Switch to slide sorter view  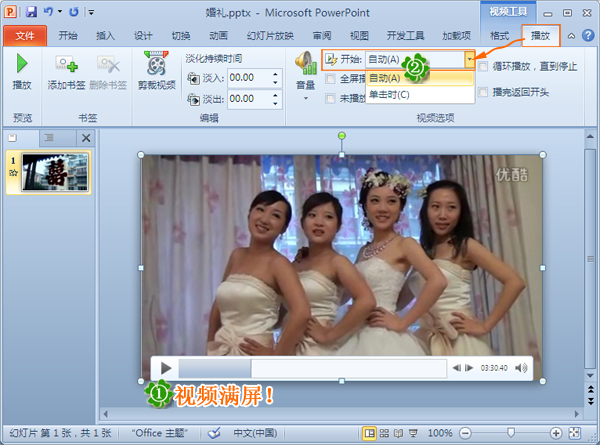pos(384,433)
